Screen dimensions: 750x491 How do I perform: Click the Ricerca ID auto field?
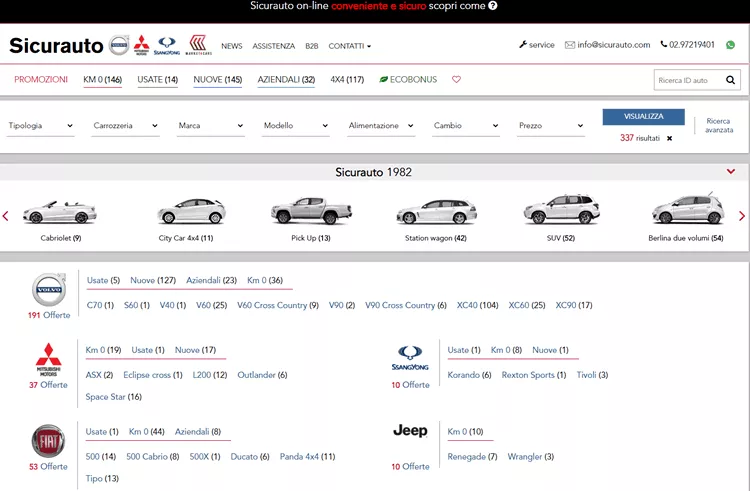[x=688, y=80]
